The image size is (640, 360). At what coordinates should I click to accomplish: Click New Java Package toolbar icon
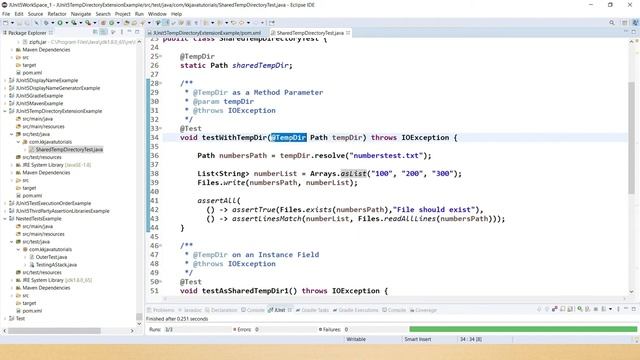(x=103, y=23)
